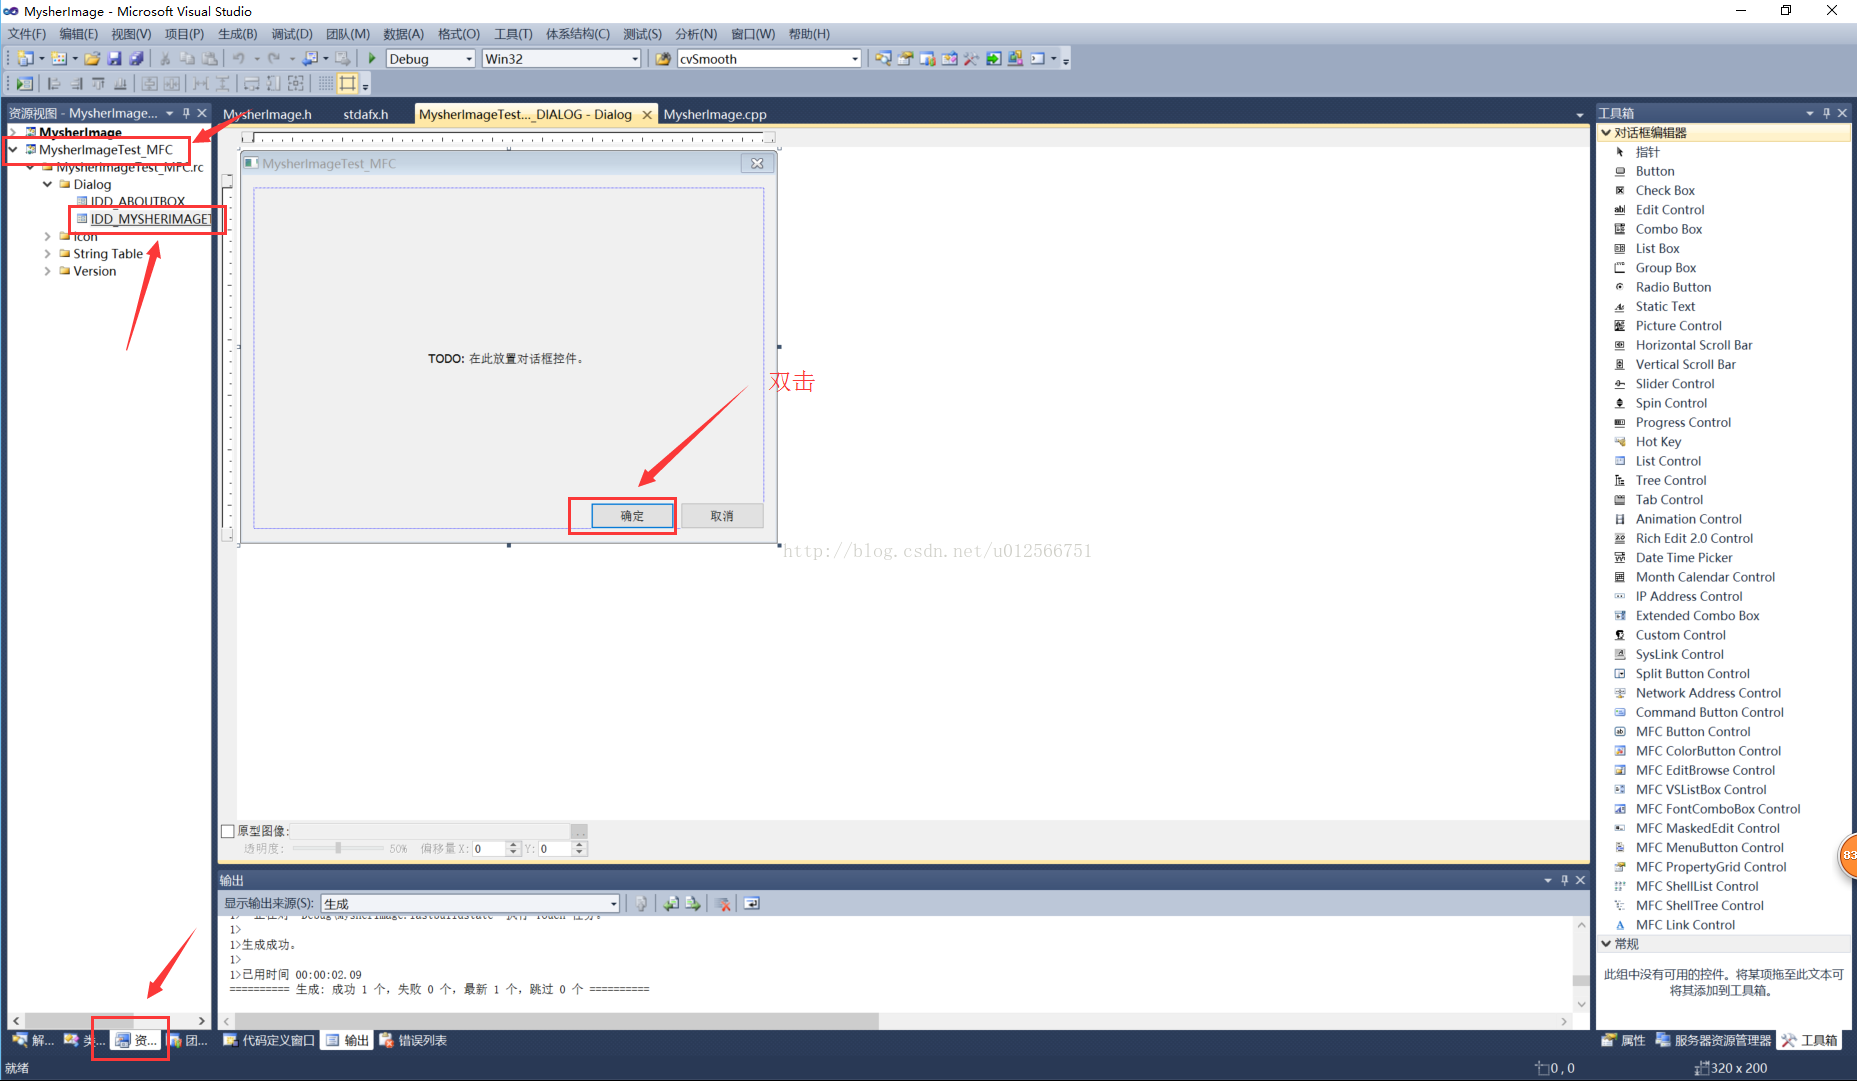Screen dimensions: 1857x1081
Task: Select the Combo Box control tool
Action: [x=1668, y=230]
